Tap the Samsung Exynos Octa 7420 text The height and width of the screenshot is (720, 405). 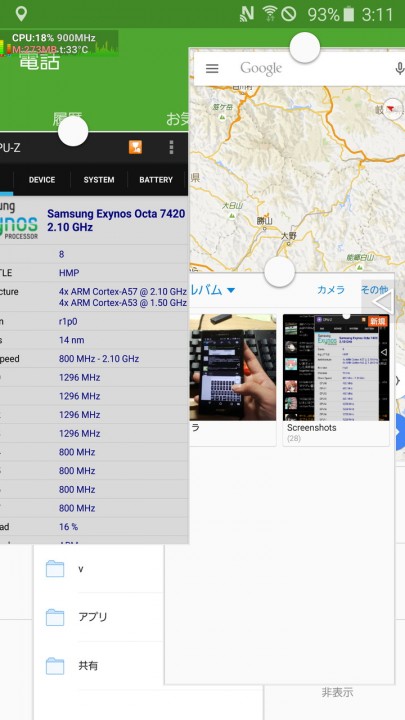pyautogui.click(x=116, y=214)
